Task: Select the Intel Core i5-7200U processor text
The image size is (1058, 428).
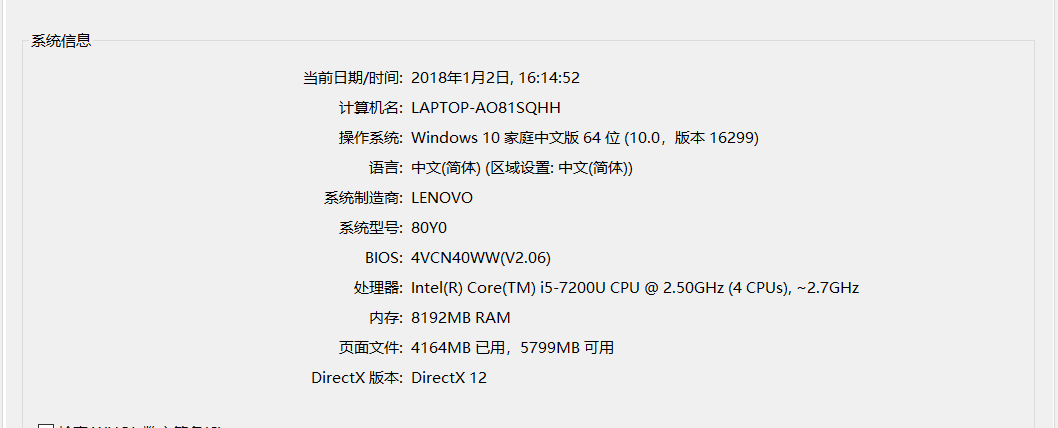Action: (634, 288)
